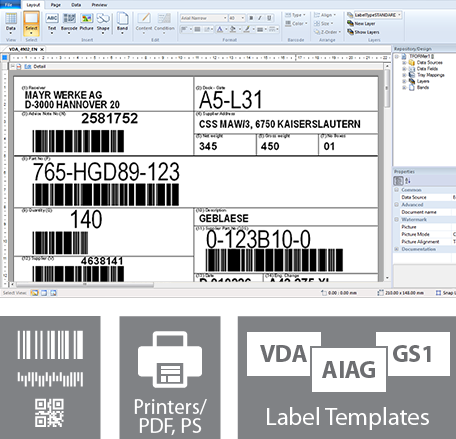Toggle bold formatting
Viewport: 456px width, 439px height.
click(251, 18)
